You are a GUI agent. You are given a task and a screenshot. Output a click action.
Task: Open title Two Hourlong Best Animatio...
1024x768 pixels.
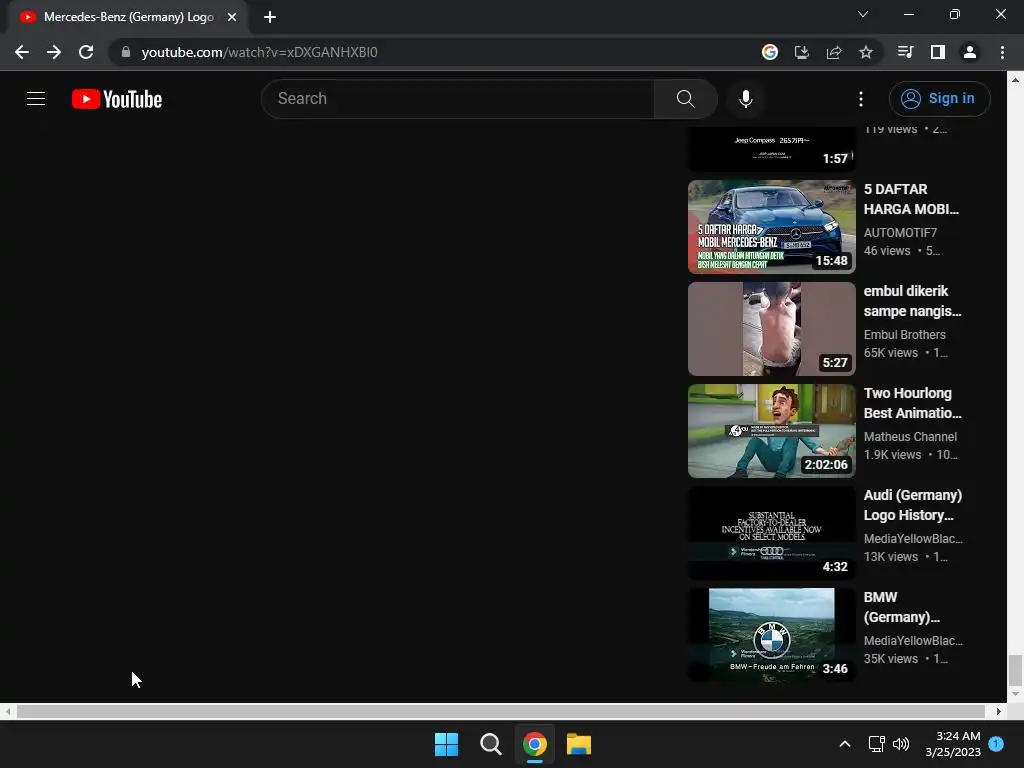coord(912,403)
